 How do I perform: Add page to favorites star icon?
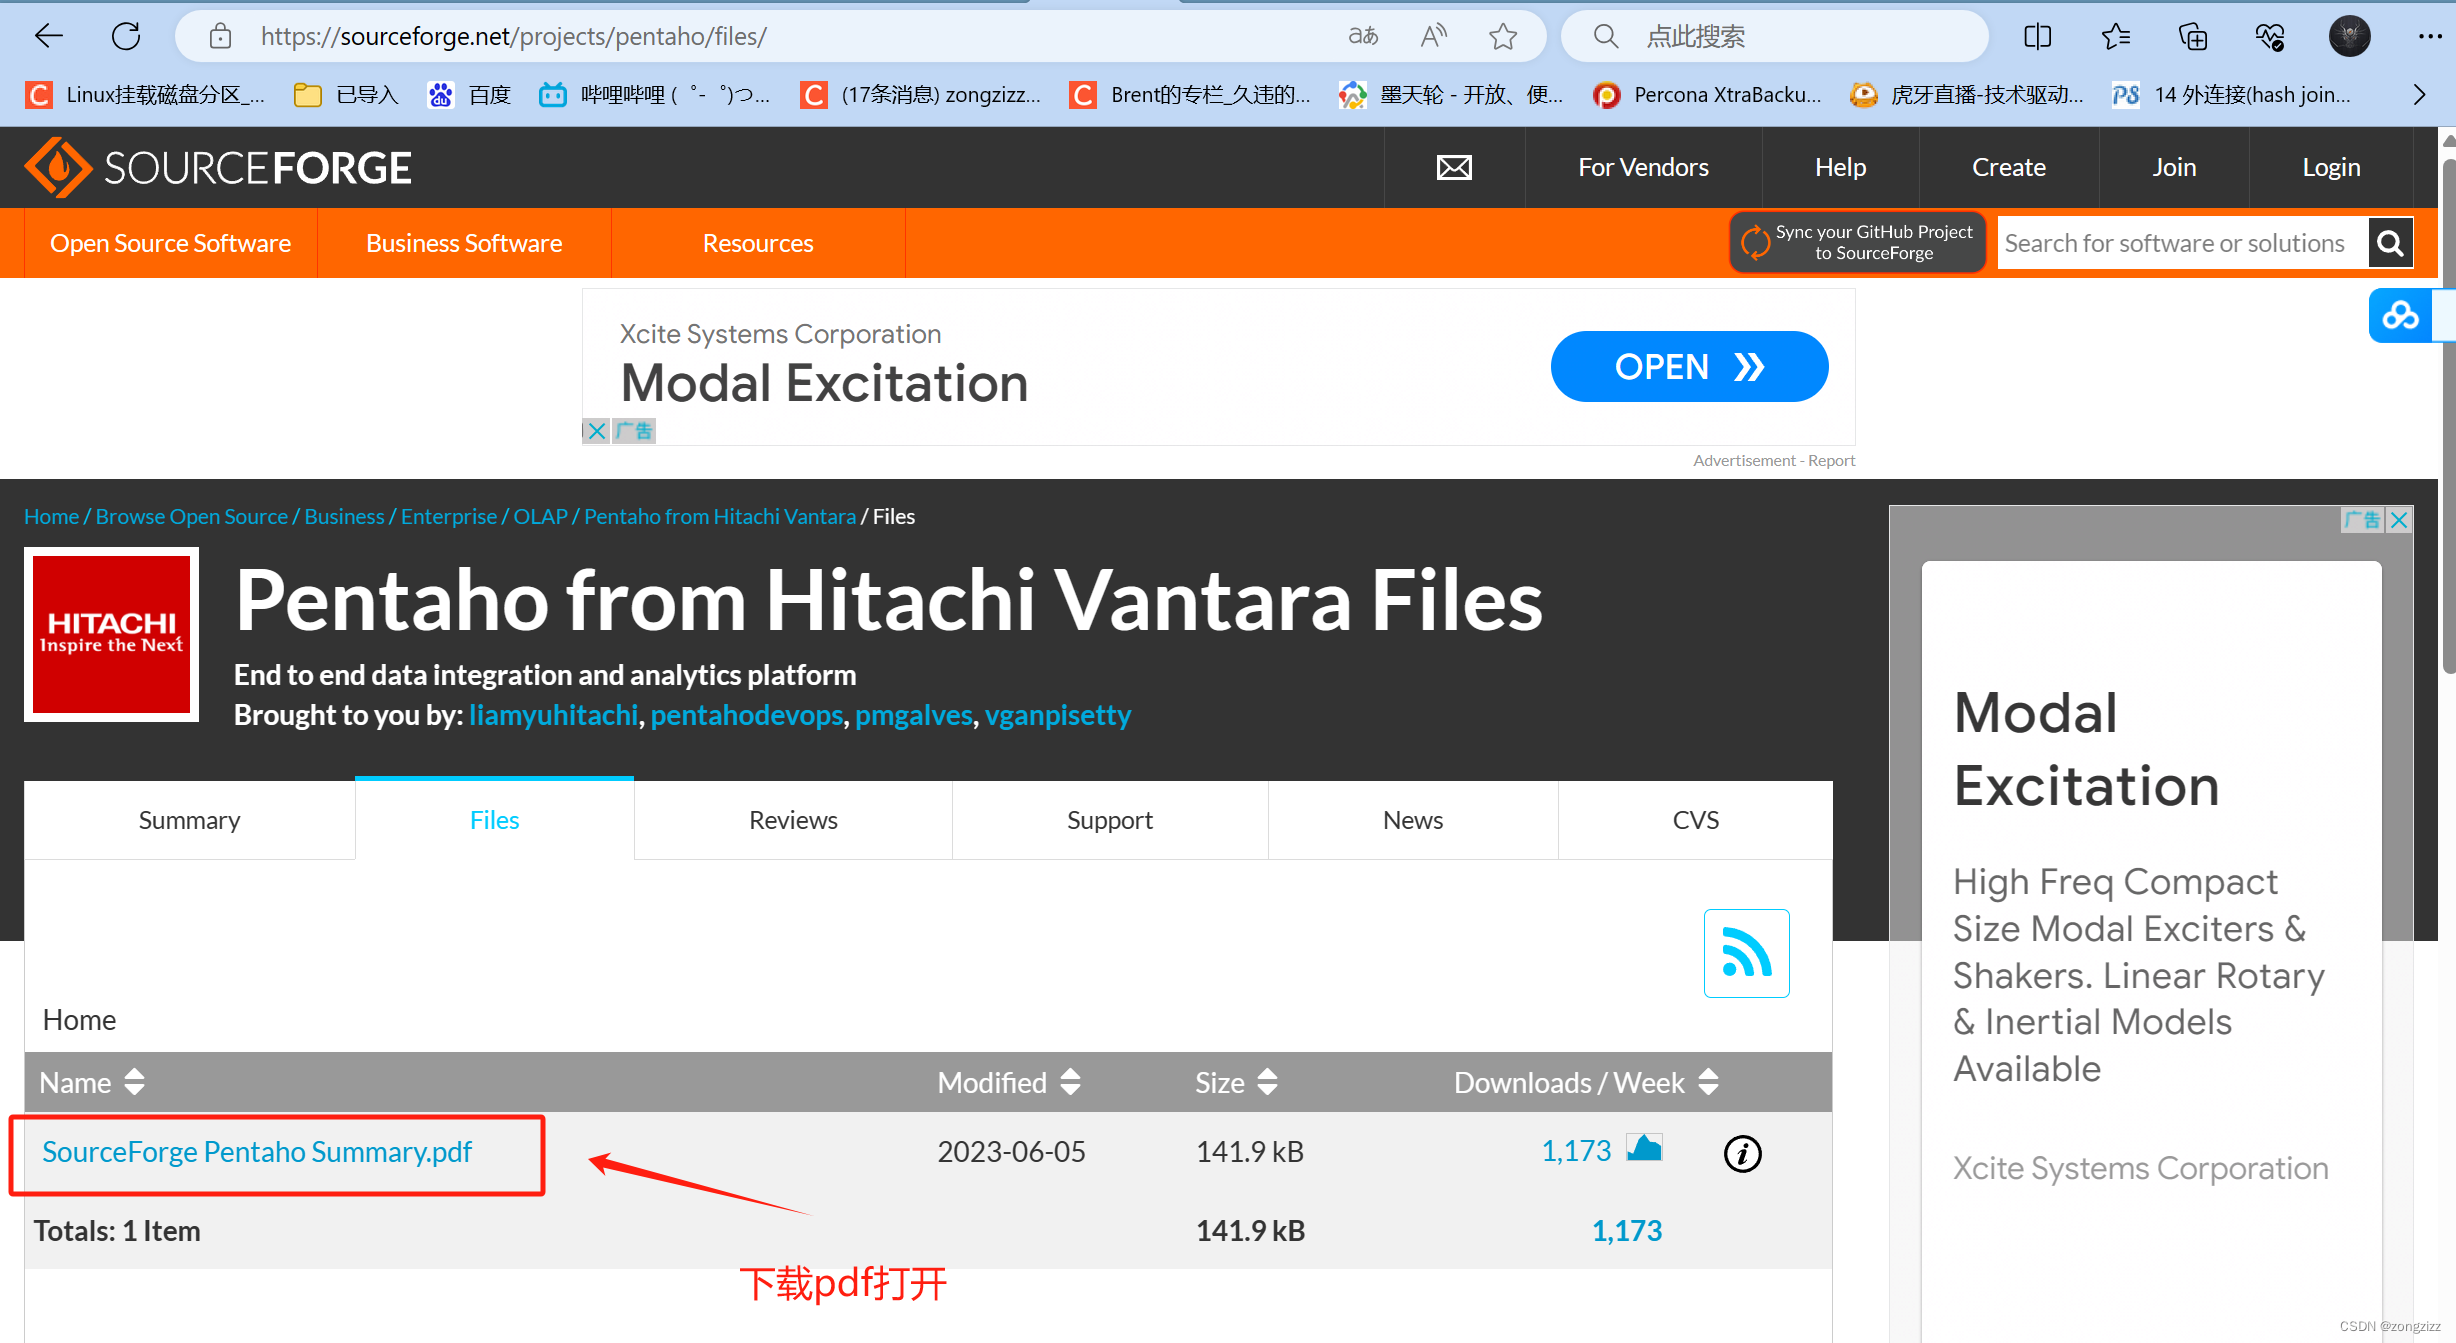[1502, 37]
